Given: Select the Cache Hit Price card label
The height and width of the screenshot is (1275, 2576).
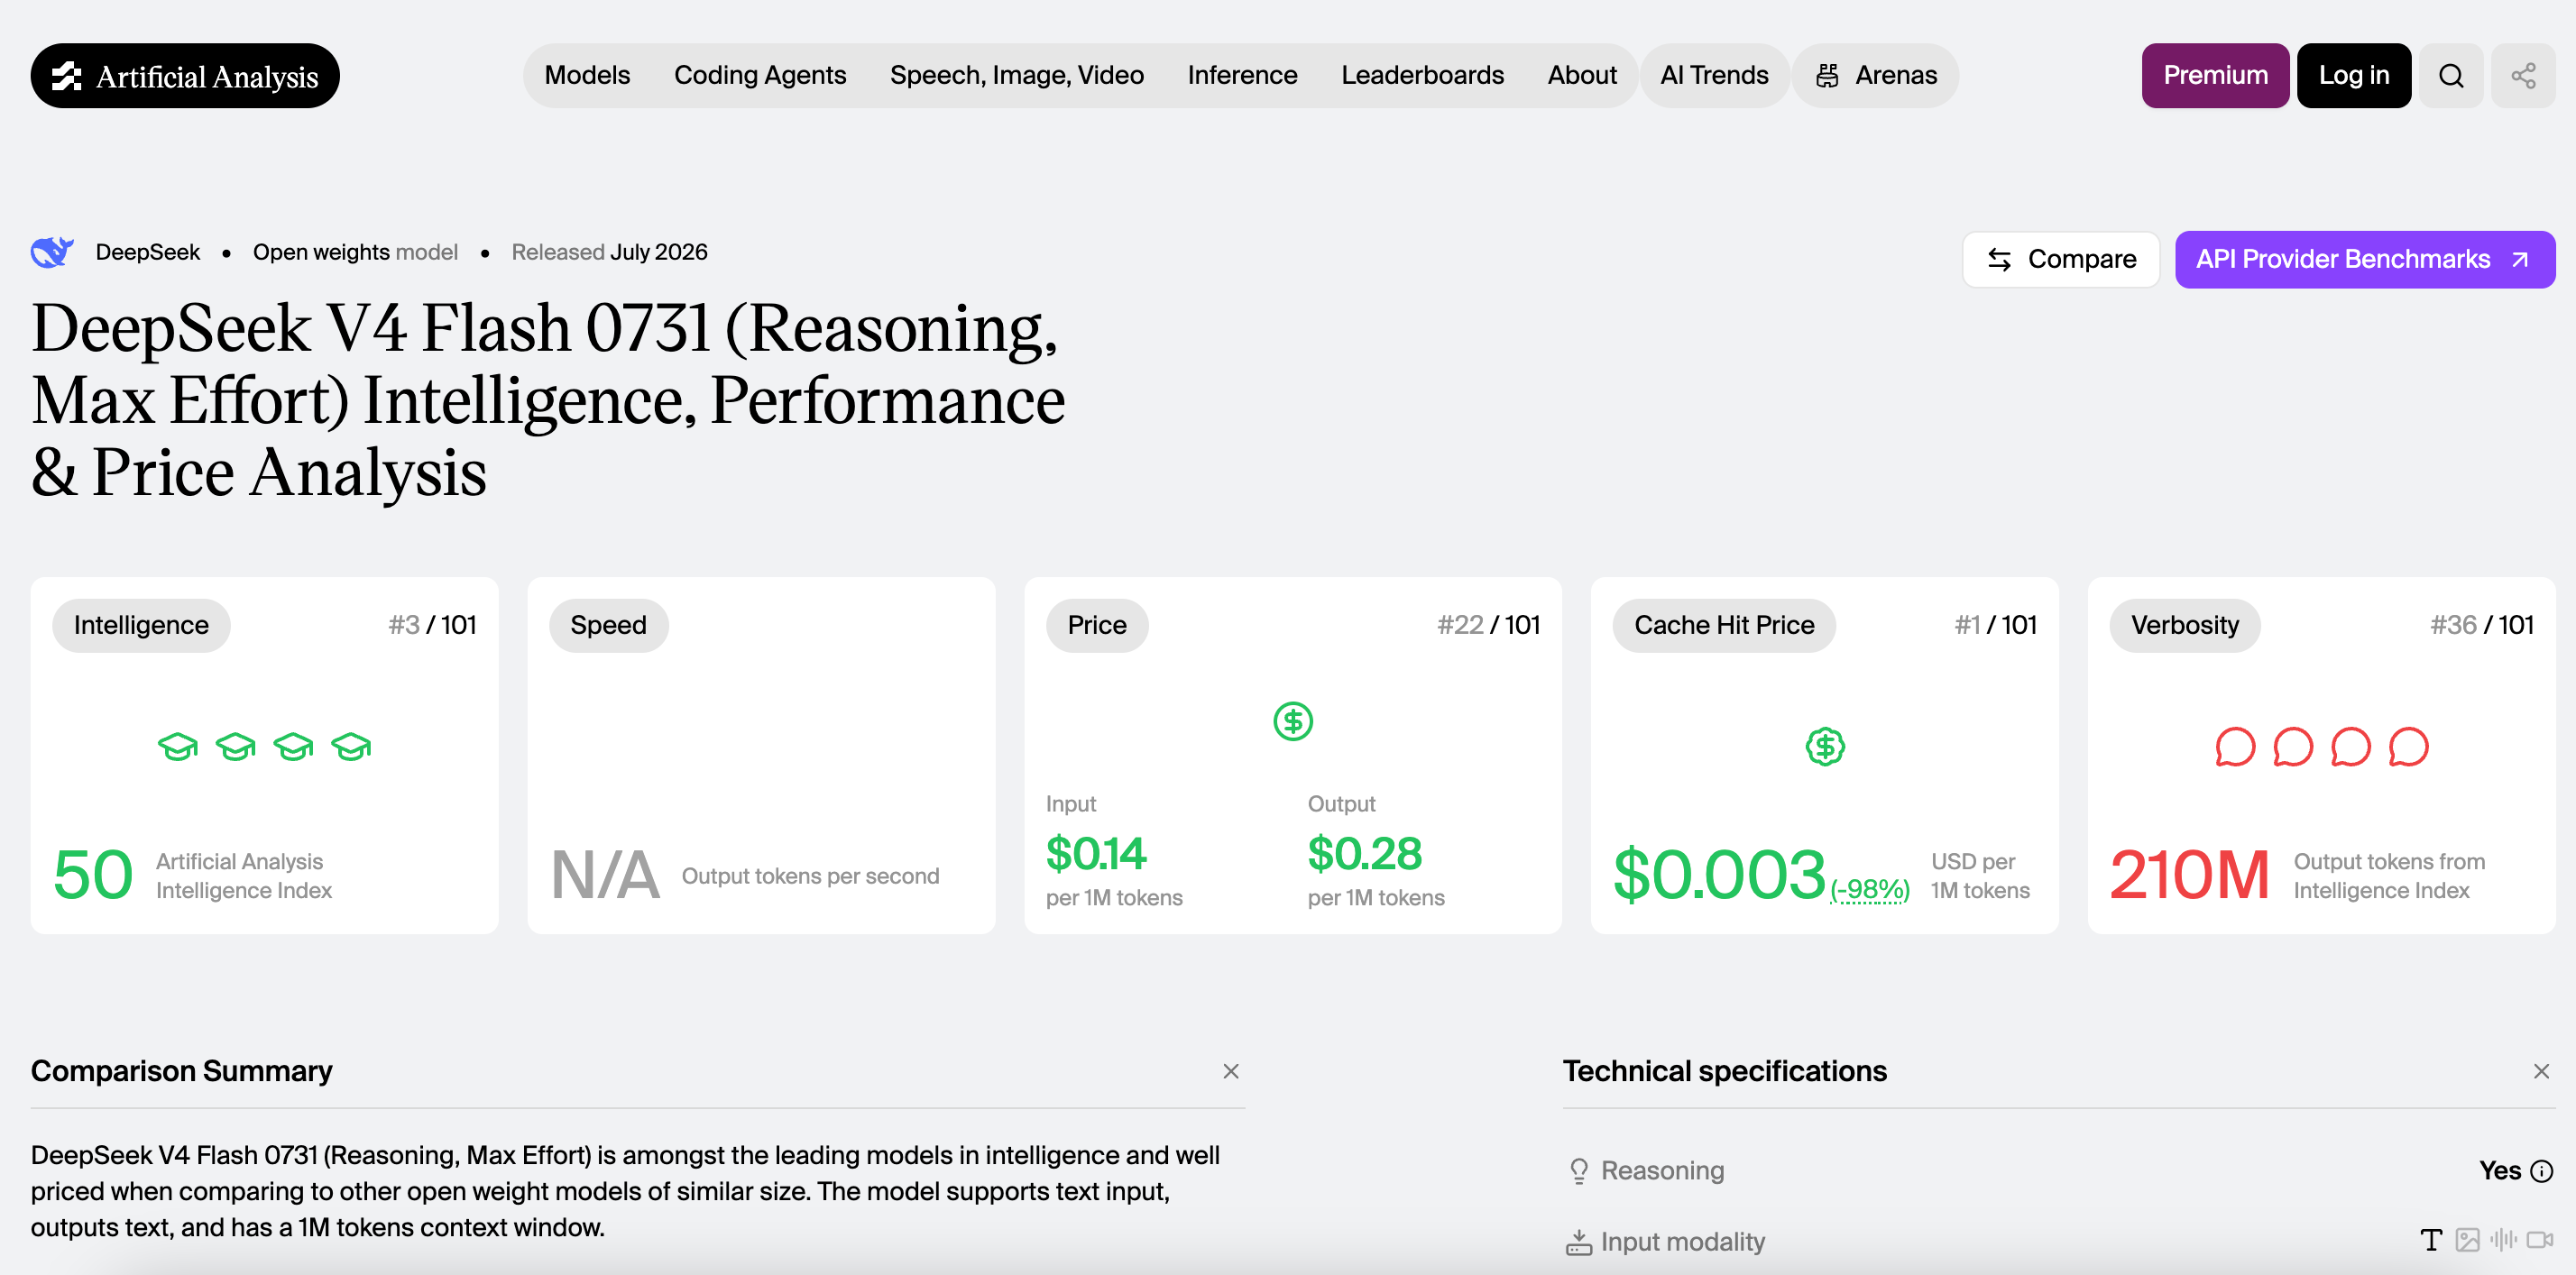Looking at the screenshot, I should coord(1724,625).
